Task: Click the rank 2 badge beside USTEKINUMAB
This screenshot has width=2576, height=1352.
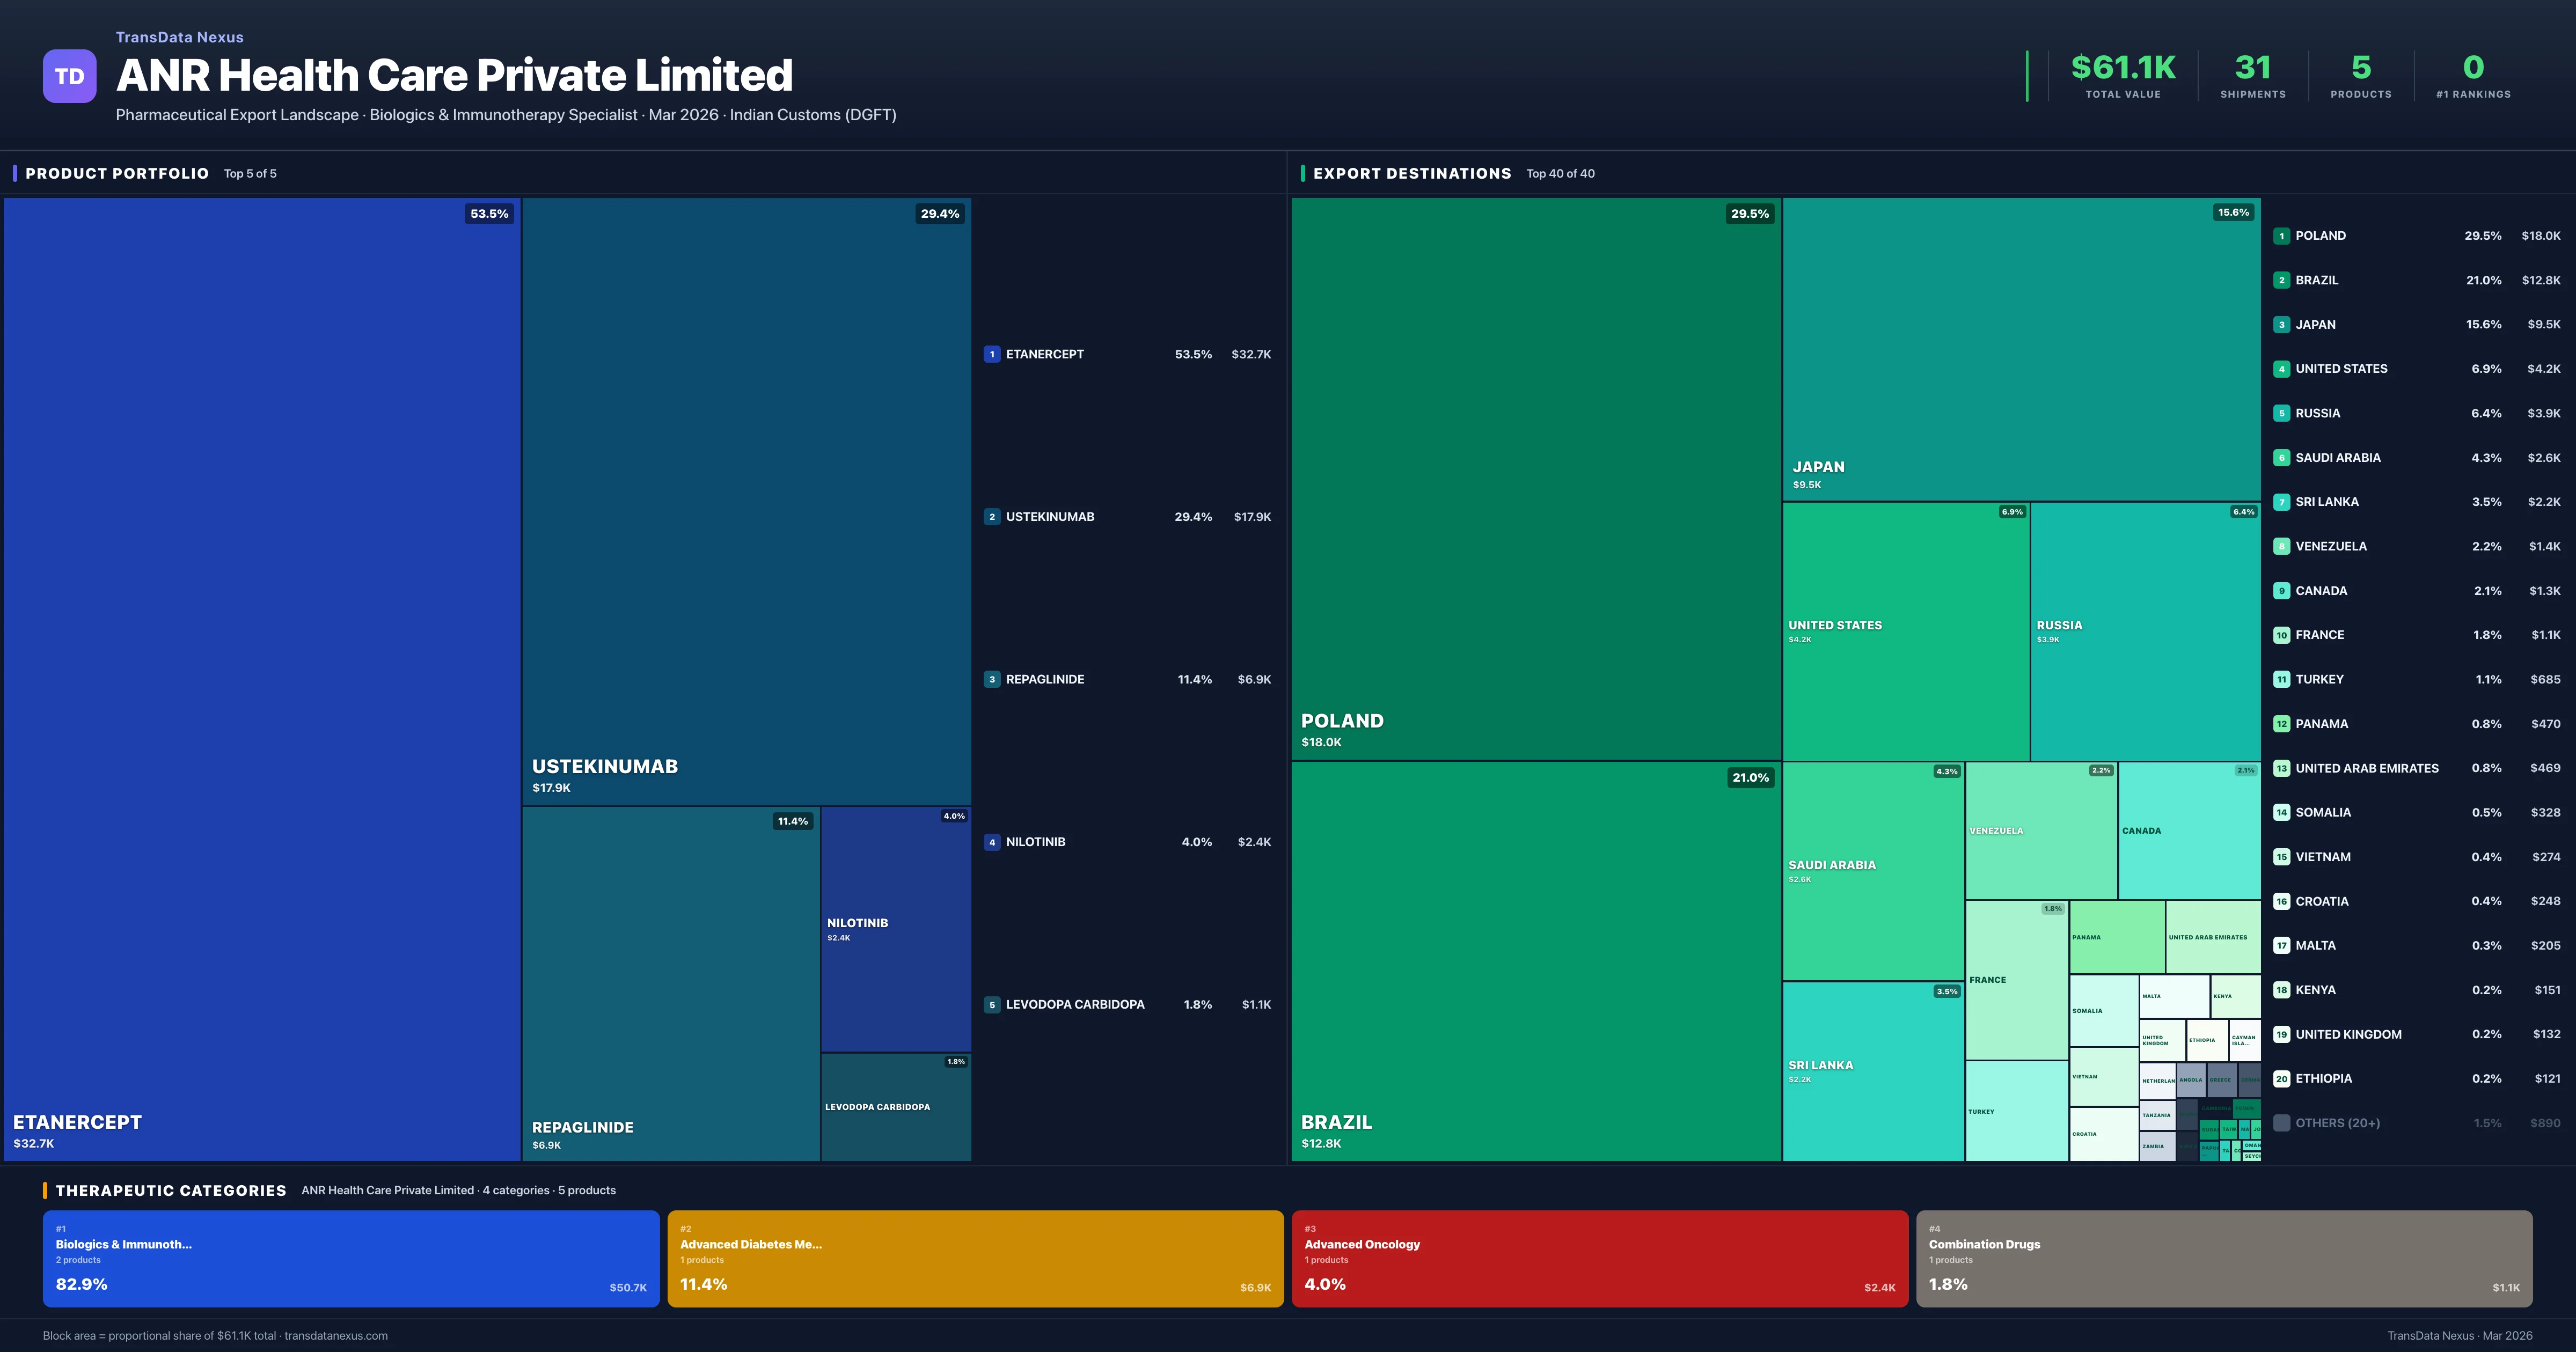Action: point(992,517)
